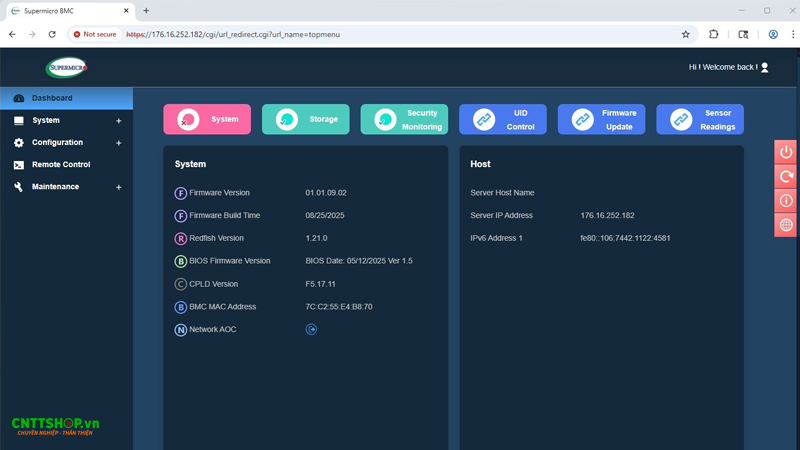The image size is (800, 450).
Task: Open the info icon on right sidebar
Action: [786, 201]
